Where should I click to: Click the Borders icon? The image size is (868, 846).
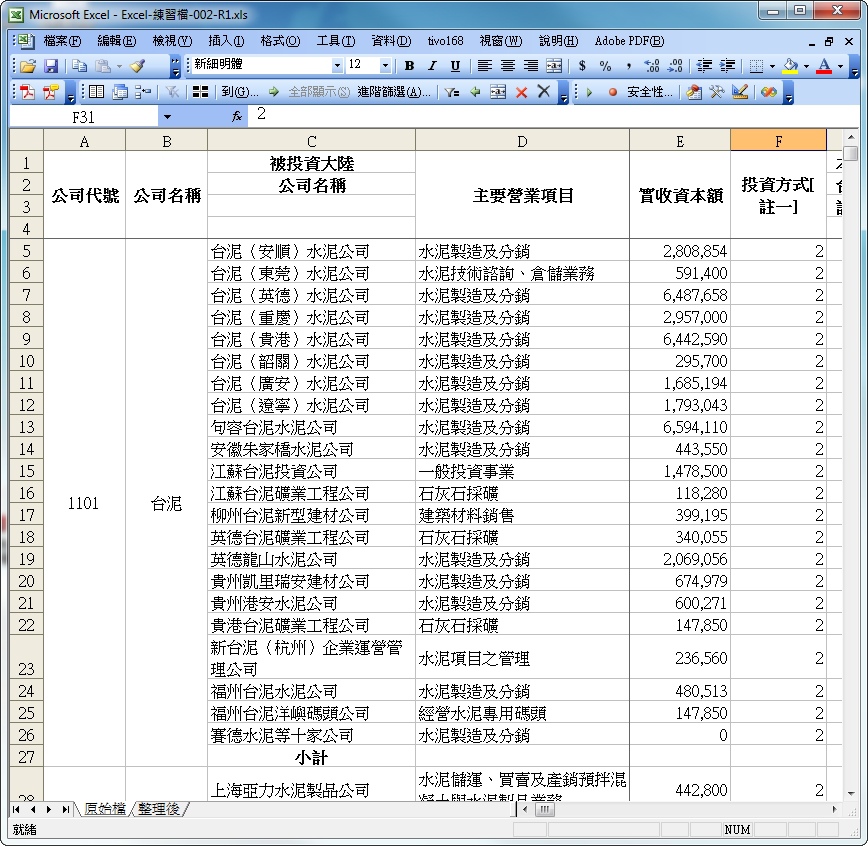[x=756, y=66]
